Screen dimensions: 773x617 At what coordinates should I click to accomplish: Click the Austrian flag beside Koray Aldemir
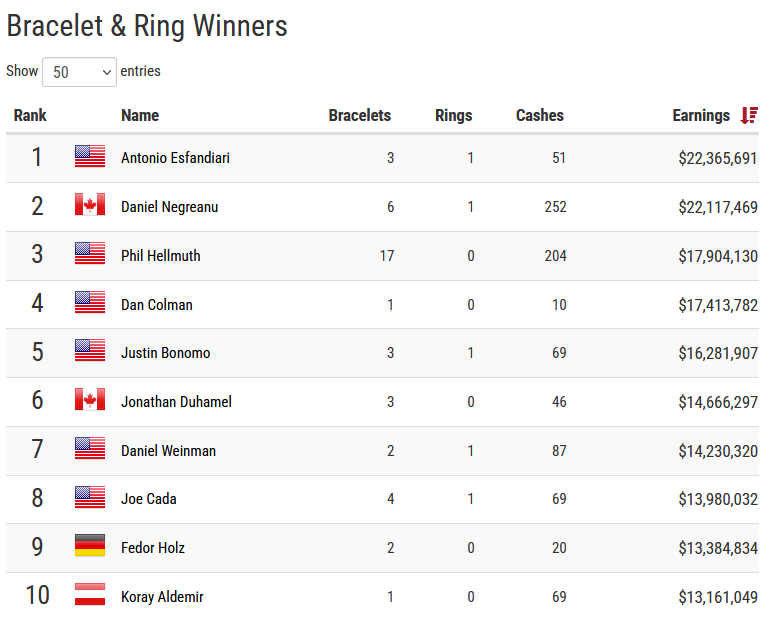90,594
